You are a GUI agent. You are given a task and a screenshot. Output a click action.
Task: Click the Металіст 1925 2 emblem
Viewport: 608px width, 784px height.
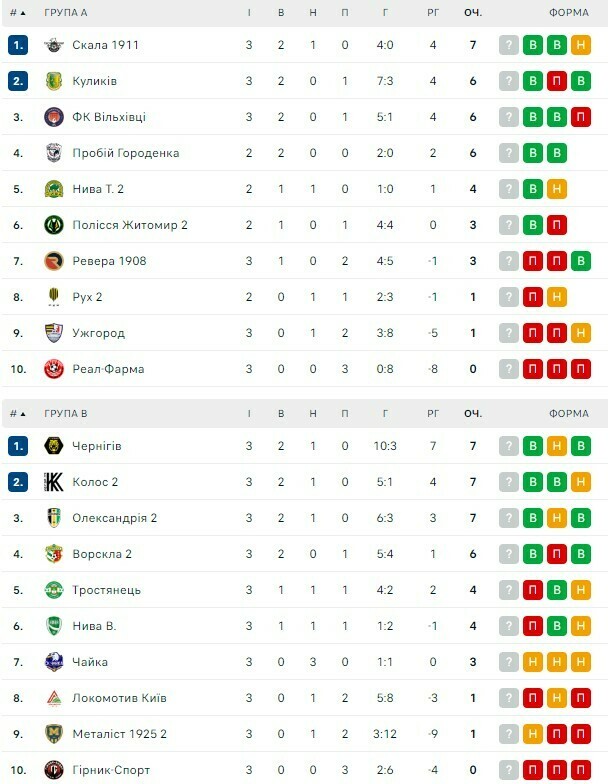[54, 734]
